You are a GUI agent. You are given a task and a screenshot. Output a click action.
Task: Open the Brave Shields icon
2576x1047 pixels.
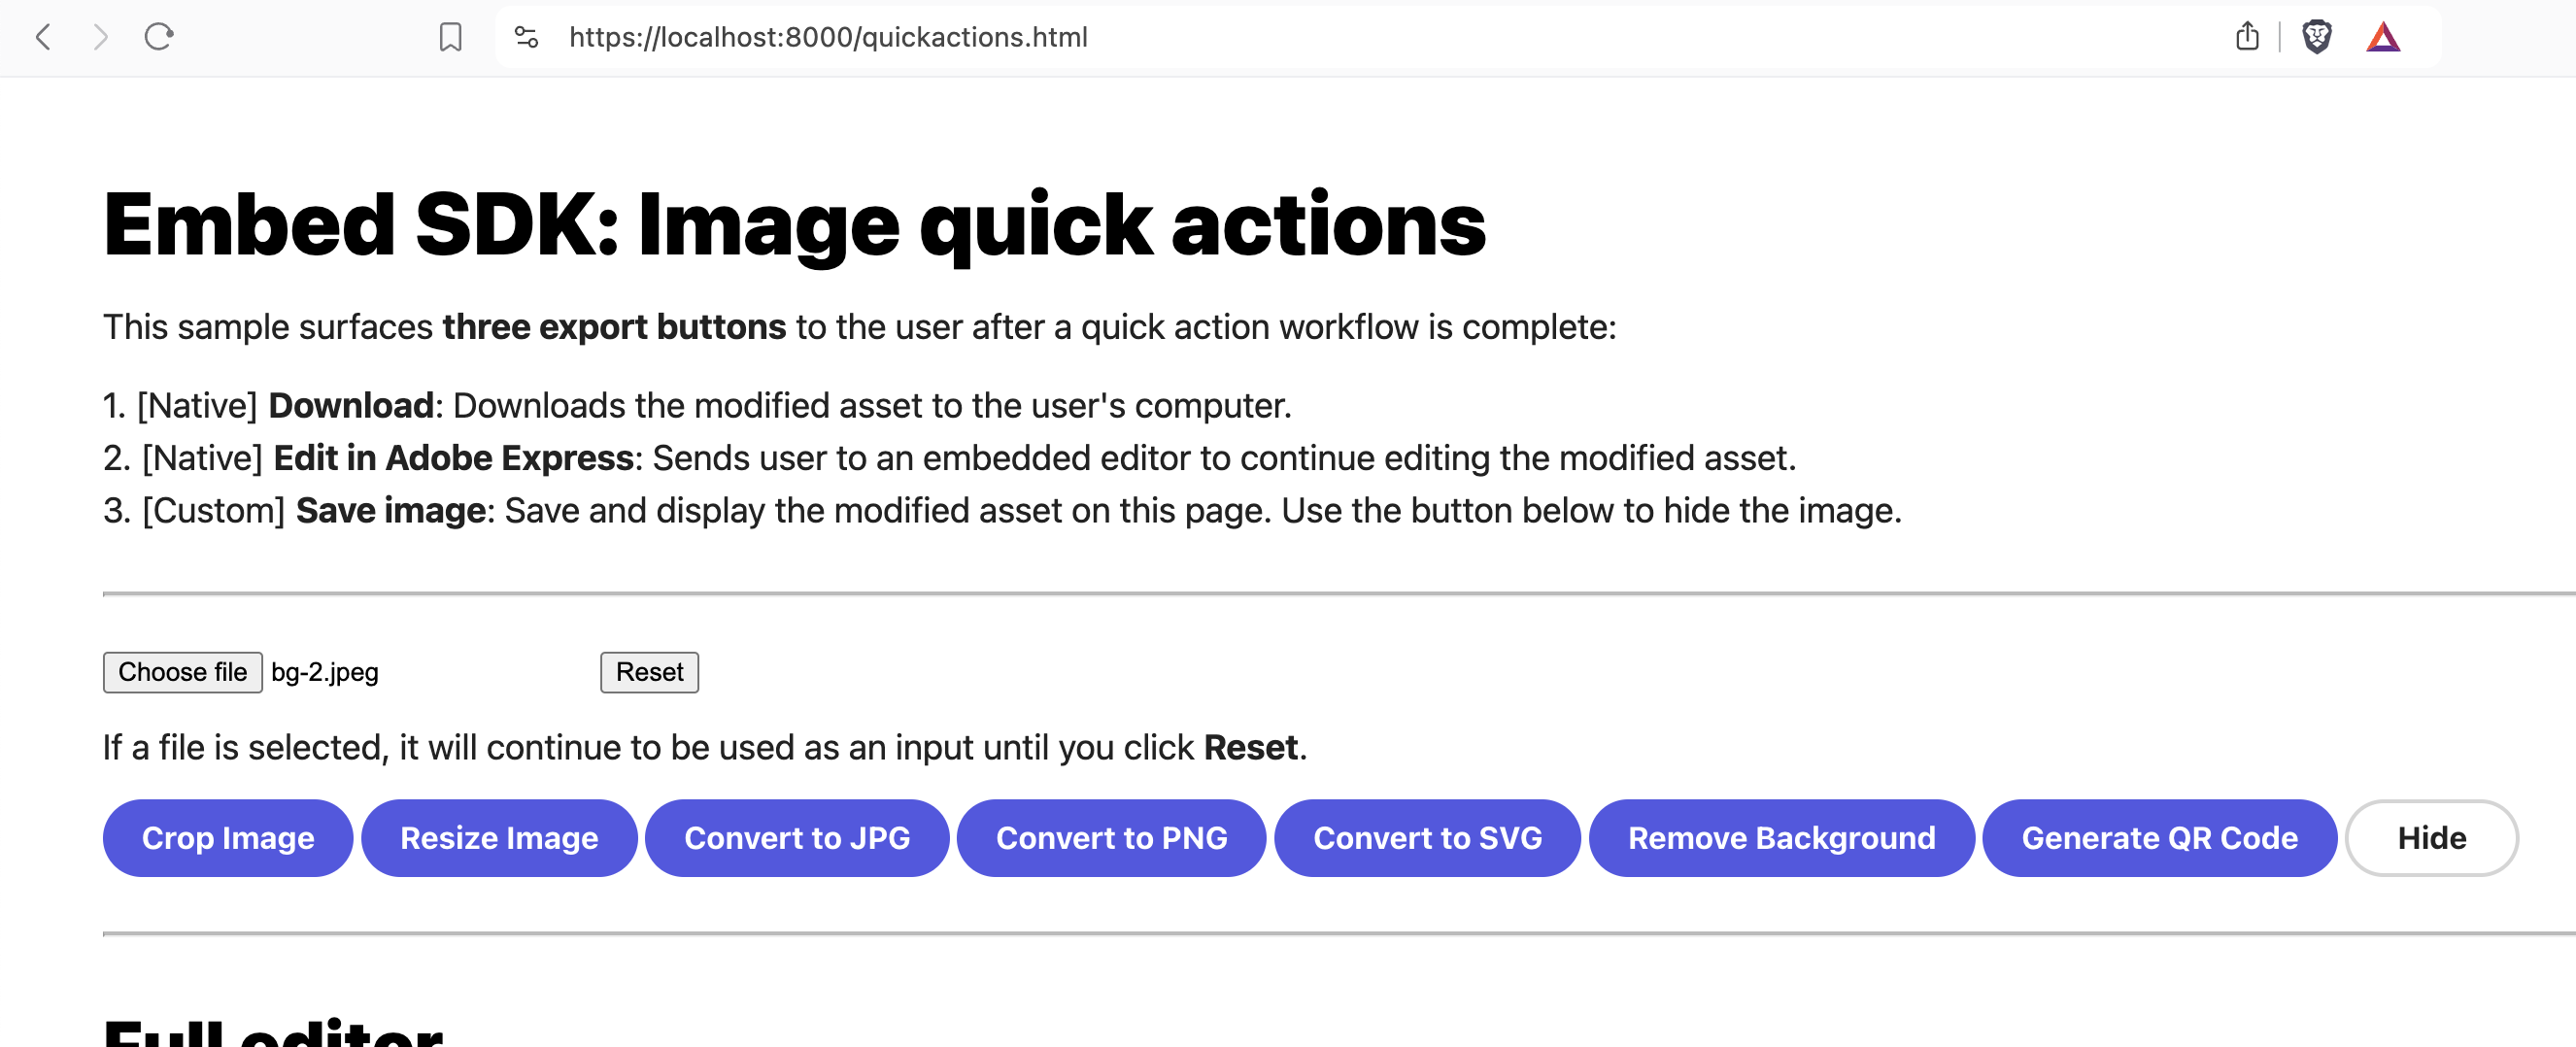2317,36
